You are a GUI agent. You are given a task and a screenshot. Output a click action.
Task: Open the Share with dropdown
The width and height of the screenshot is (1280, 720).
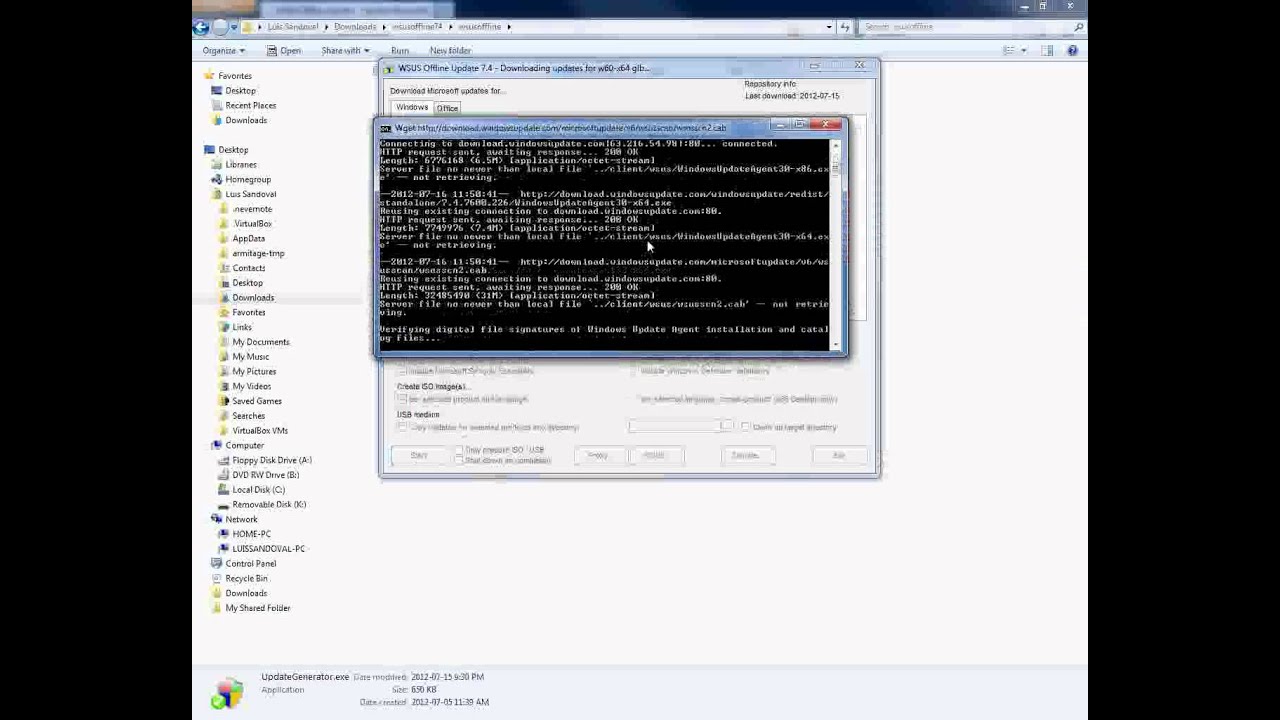click(345, 50)
